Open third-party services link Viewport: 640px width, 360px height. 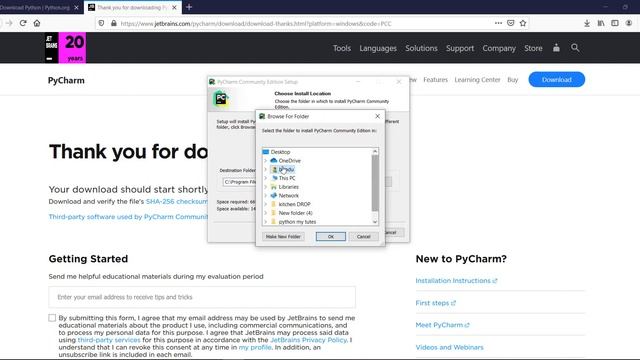click(x=109, y=340)
